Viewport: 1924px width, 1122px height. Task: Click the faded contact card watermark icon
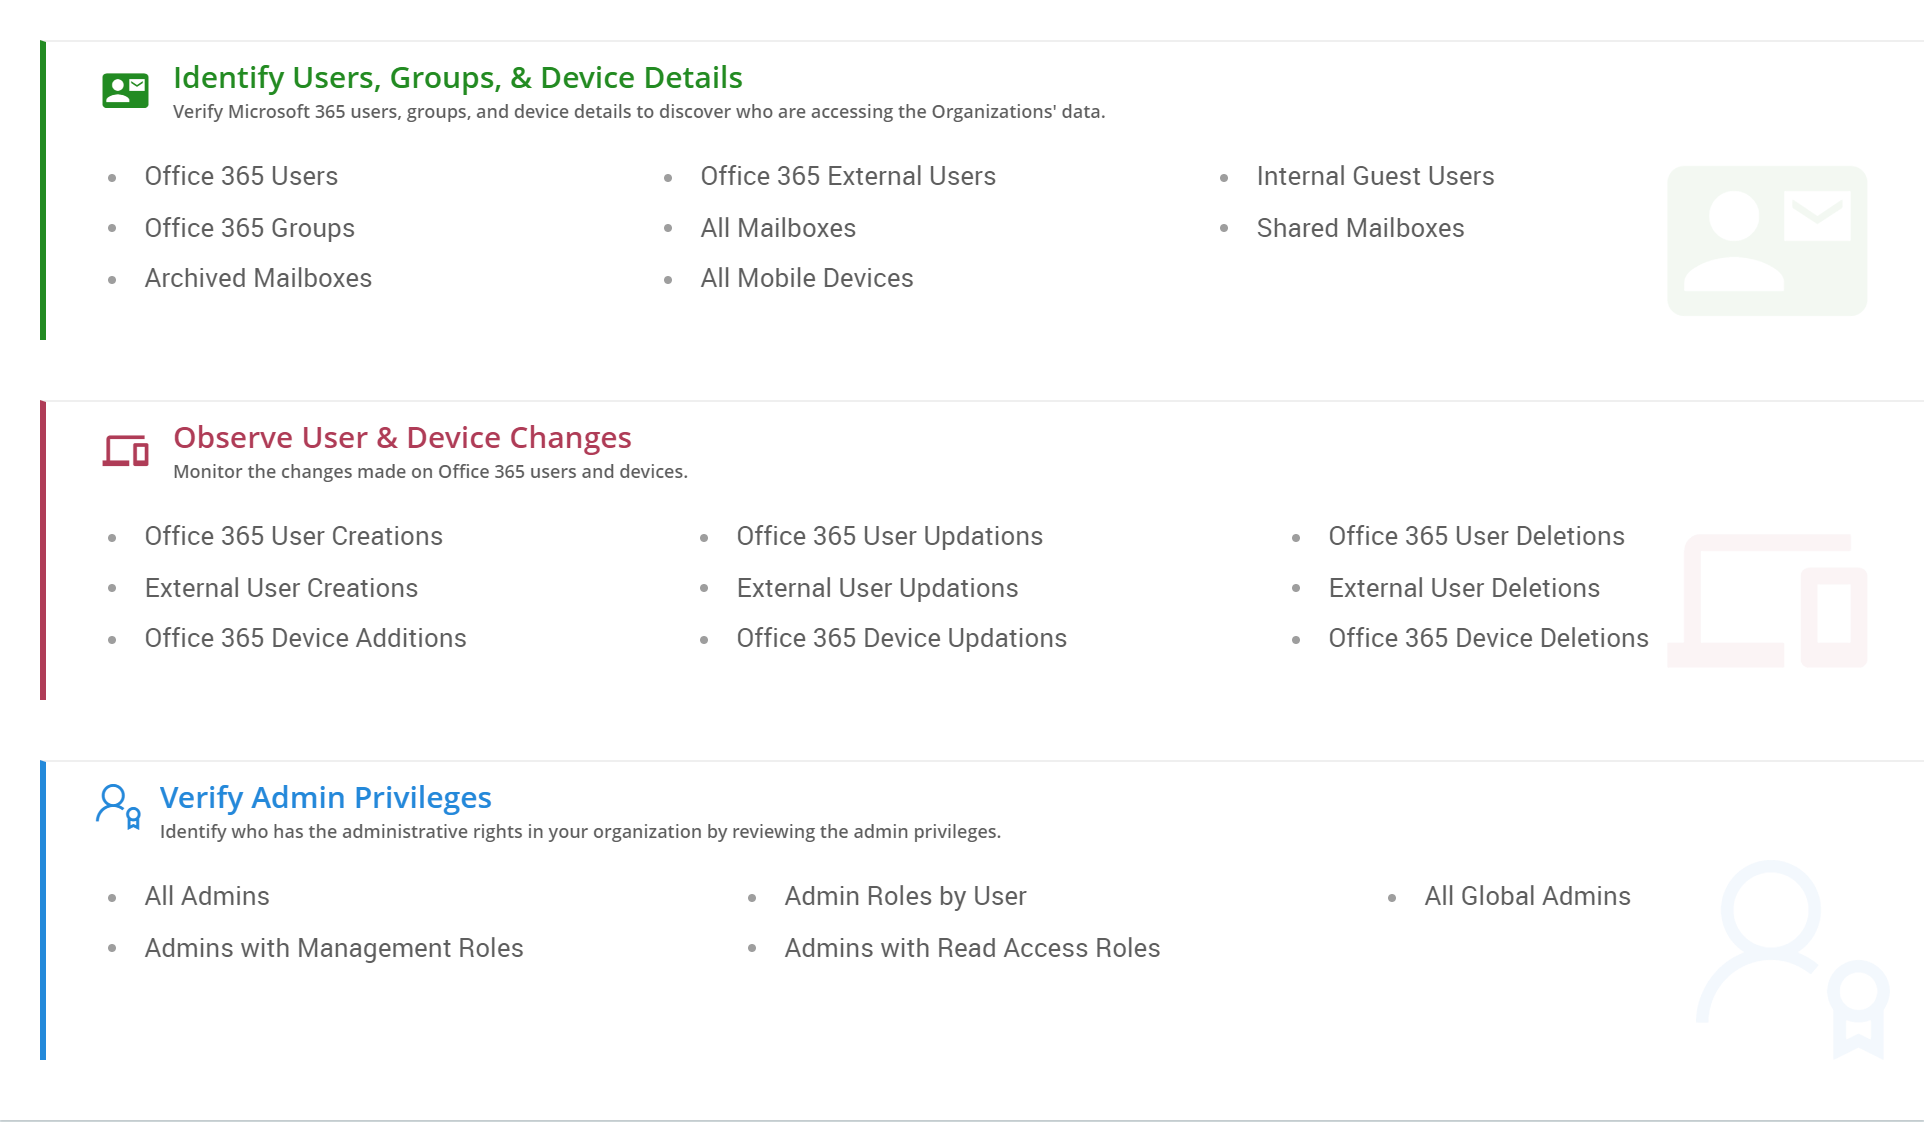point(1766,241)
